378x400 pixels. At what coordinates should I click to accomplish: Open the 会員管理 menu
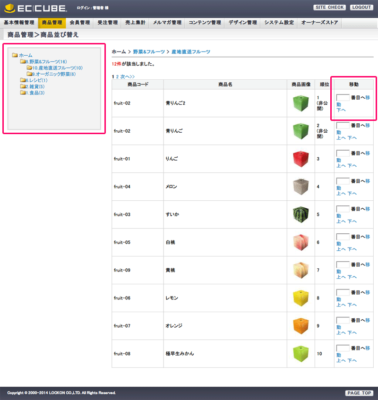click(x=80, y=23)
